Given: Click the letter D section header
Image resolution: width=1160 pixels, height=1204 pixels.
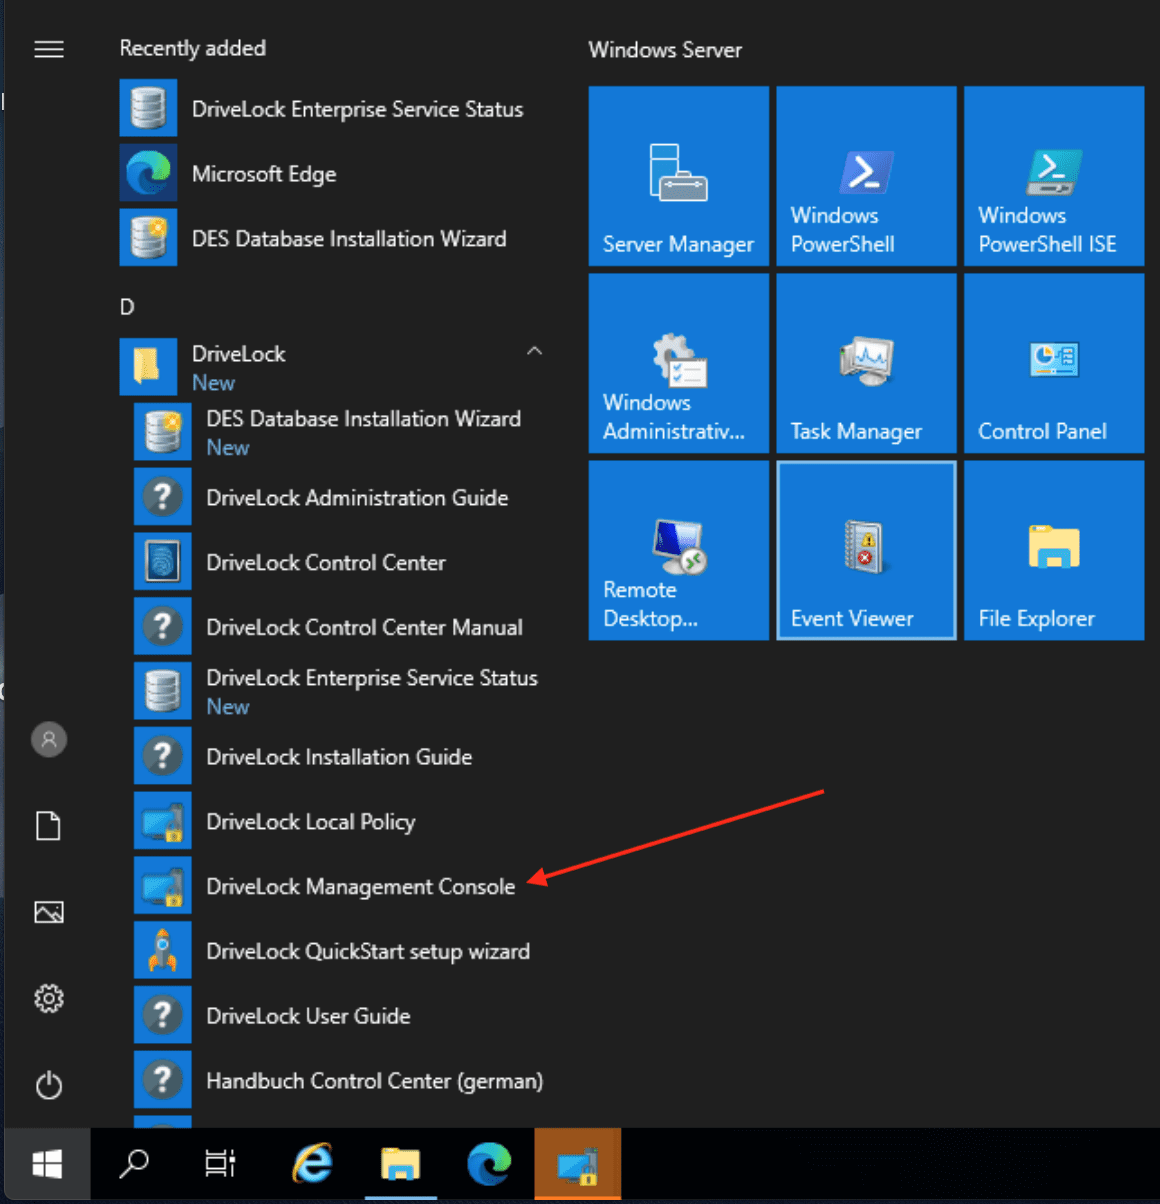Looking at the screenshot, I should (x=127, y=307).
